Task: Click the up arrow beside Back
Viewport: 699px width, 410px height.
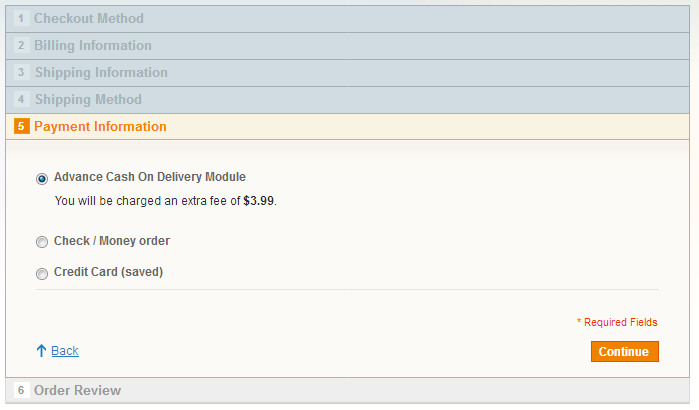Action: tap(41, 351)
